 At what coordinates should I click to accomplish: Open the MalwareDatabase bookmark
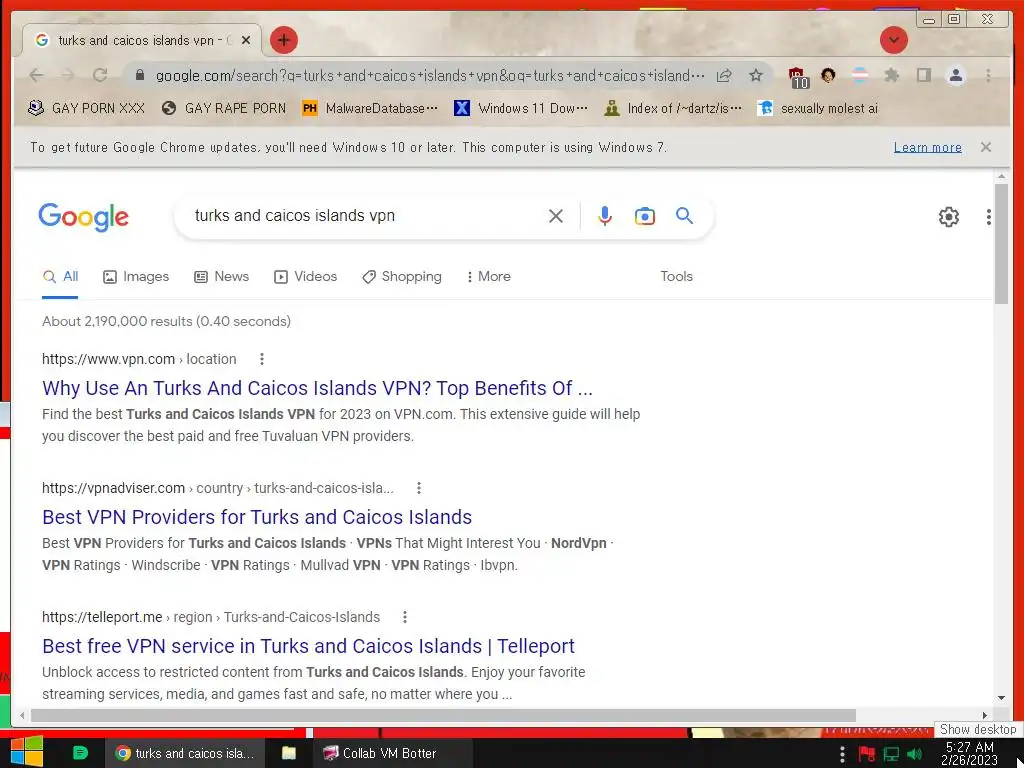(370, 108)
